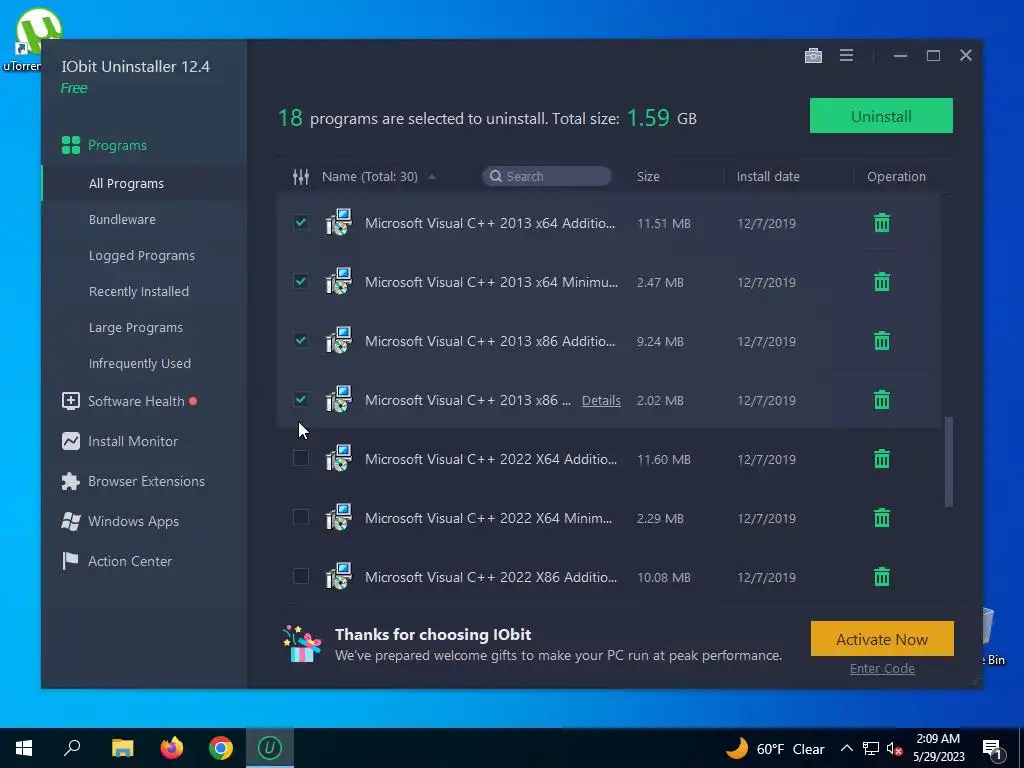The image size is (1024, 768).
Task: Open the notification center icon
Action: (991, 749)
